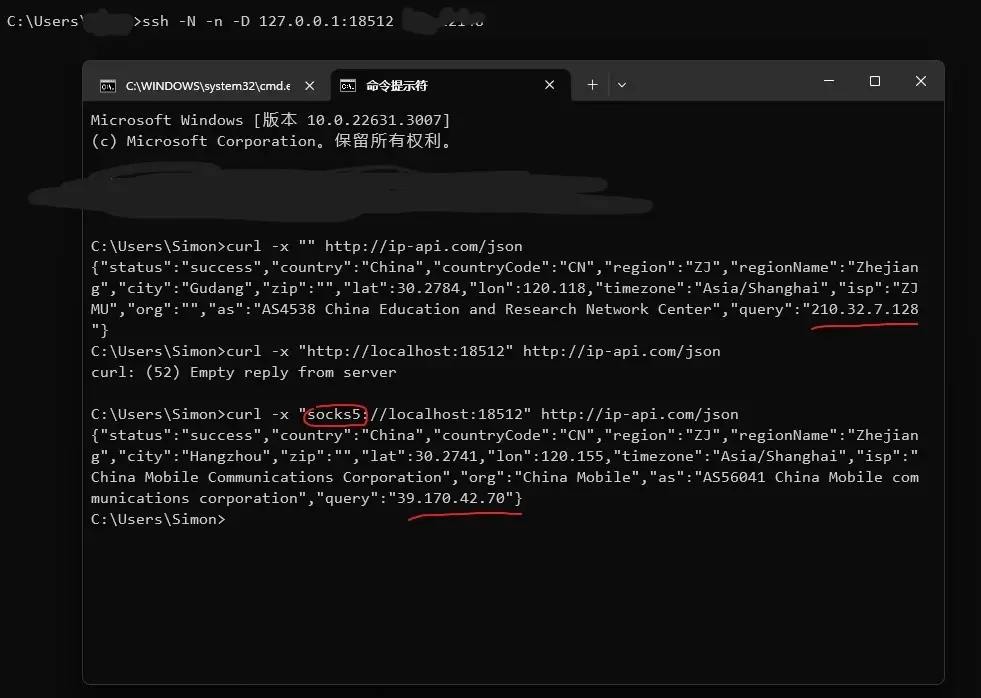Click the underlined IP 39.170.42.70
The image size is (981, 698).
pos(455,498)
